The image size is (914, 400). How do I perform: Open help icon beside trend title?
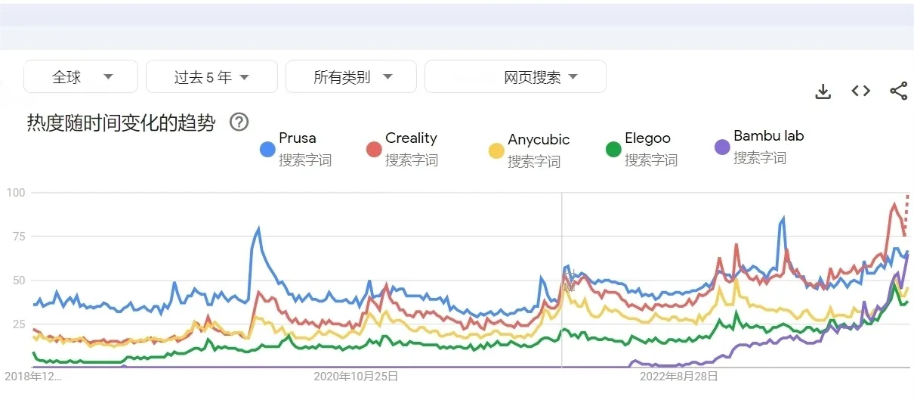[239, 122]
